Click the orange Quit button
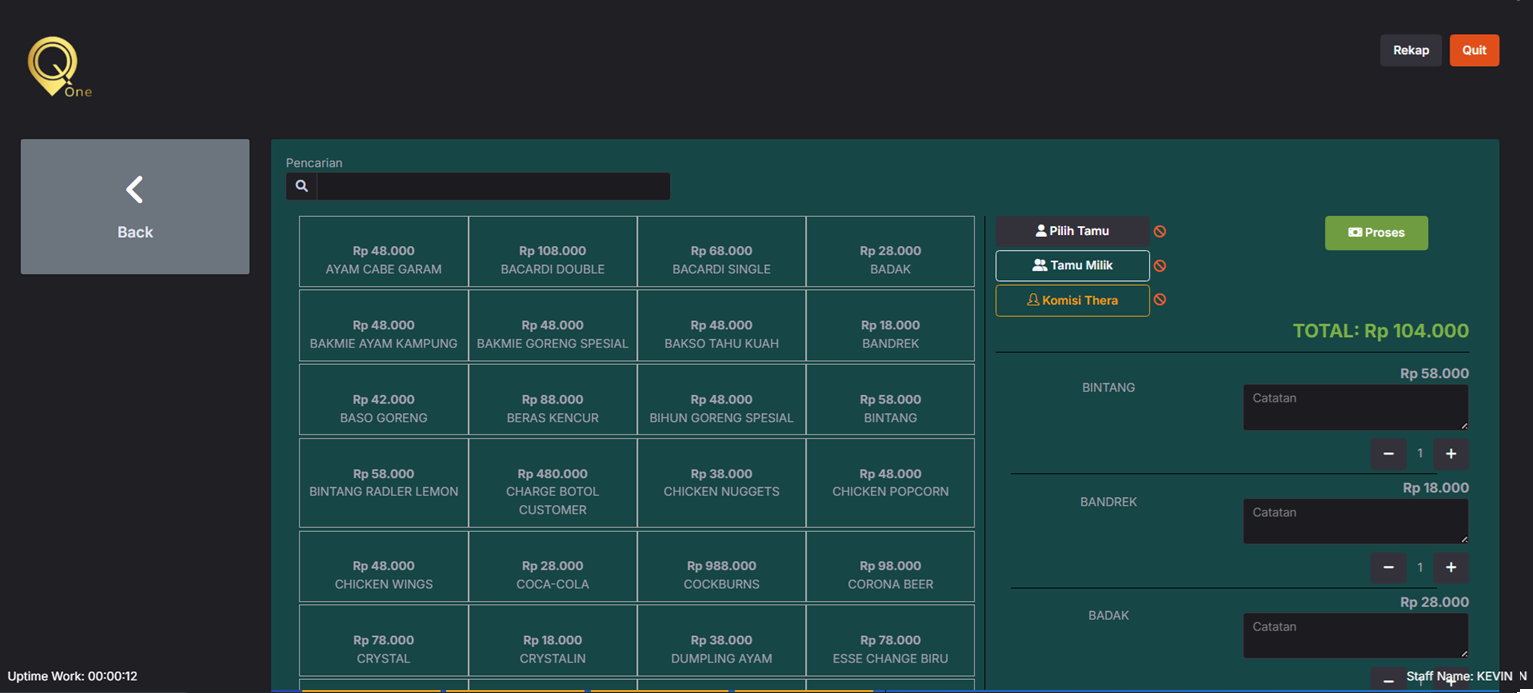This screenshot has width=1533, height=693. pyautogui.click(x=1474, y=50)
